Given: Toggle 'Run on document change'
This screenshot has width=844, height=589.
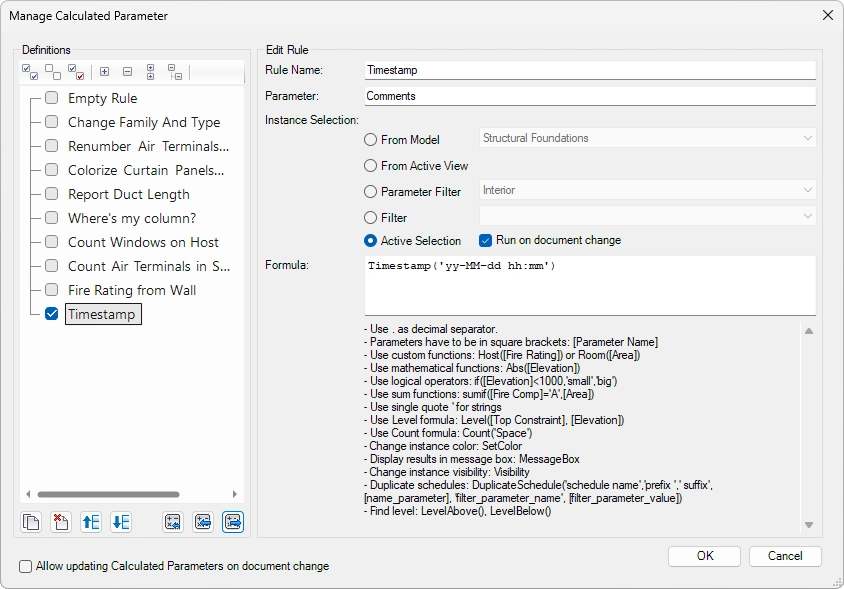Looking at the screenshot, I should (483, 240).
